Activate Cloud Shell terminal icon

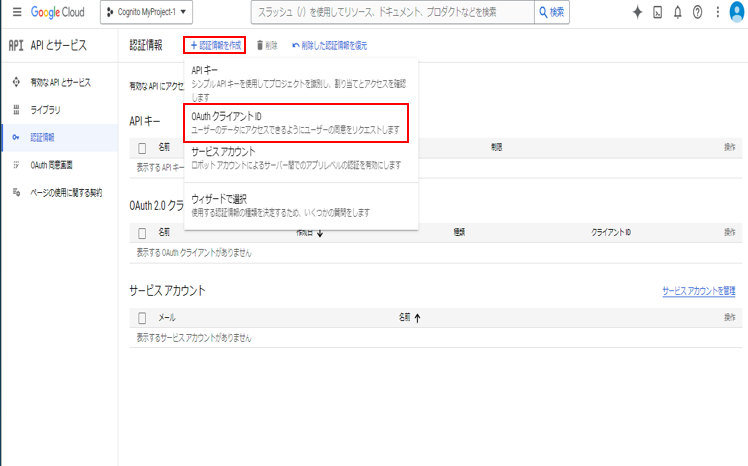(x=657, y=12)
